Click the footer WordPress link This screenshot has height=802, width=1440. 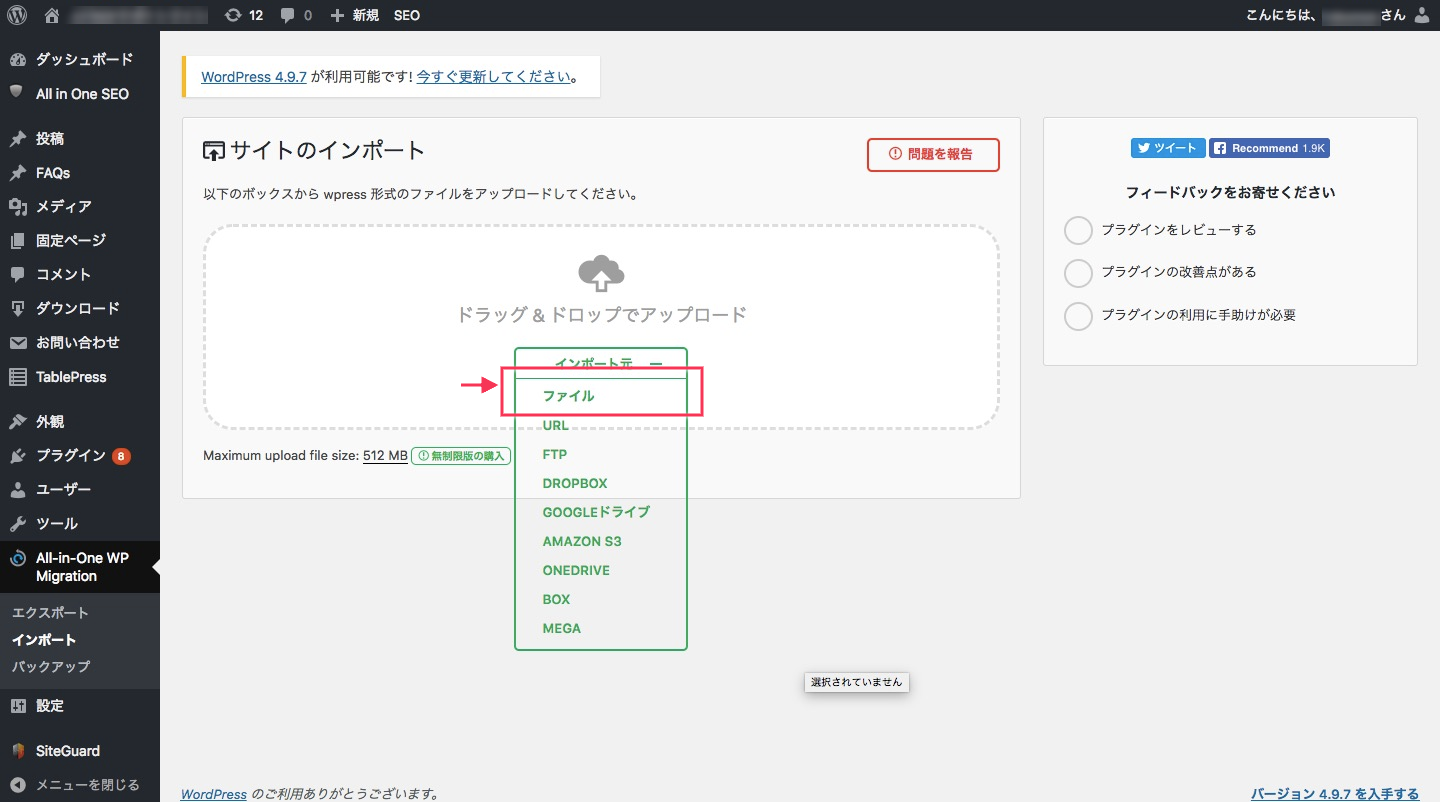click(213, 794)
